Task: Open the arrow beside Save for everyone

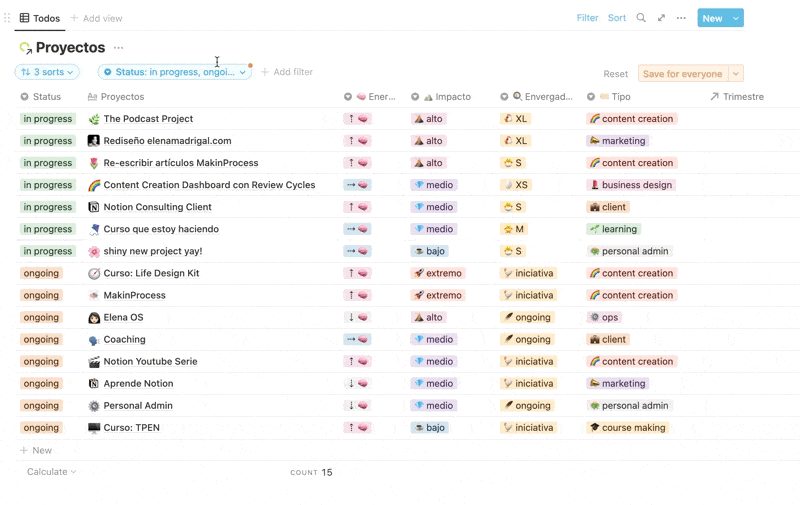Action: [736, 73]
